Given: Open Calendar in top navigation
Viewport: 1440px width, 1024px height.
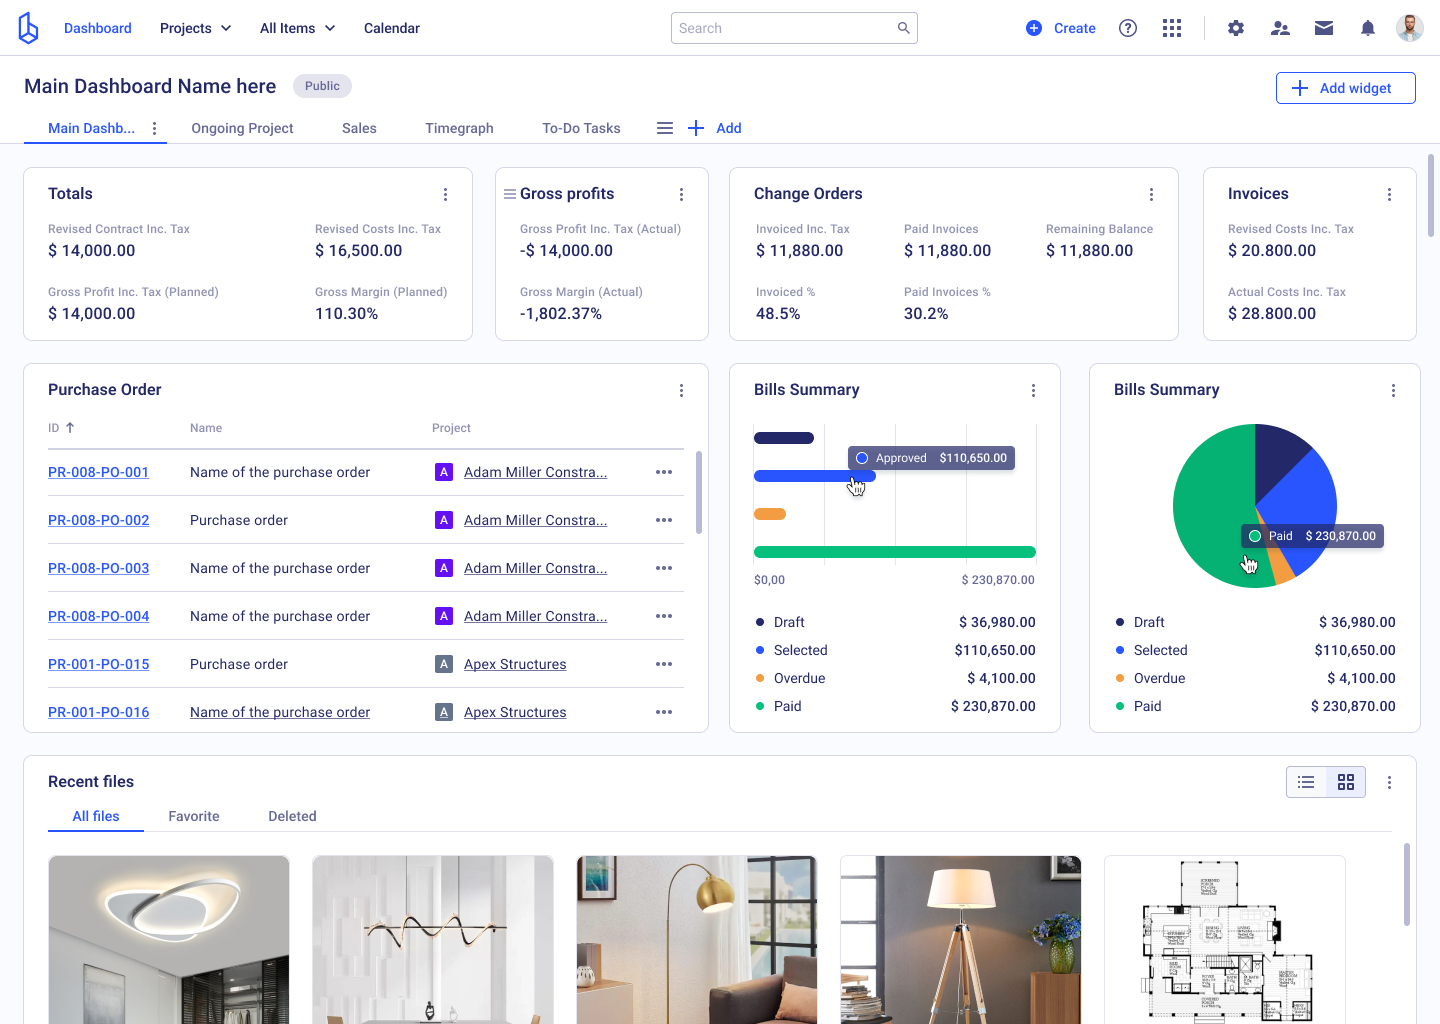Looking at the screenshot, I should pos(392,28).
